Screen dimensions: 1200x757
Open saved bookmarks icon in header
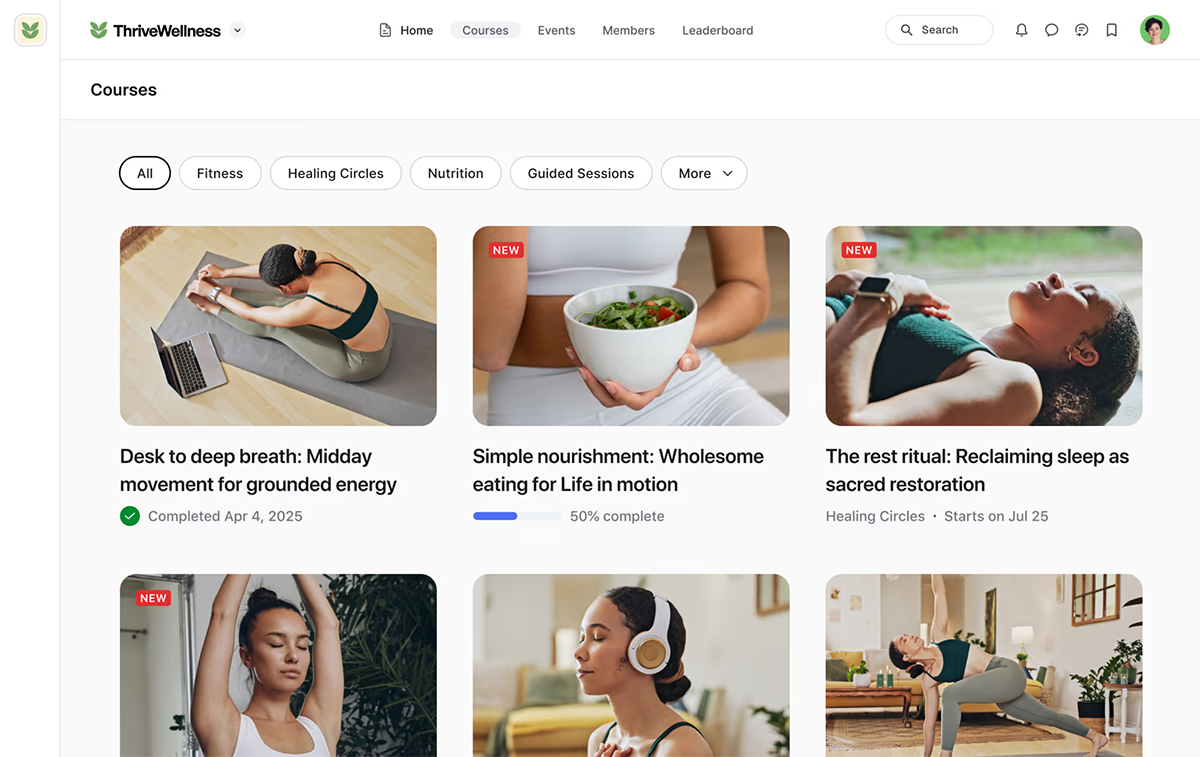(x=1111, y=30)
